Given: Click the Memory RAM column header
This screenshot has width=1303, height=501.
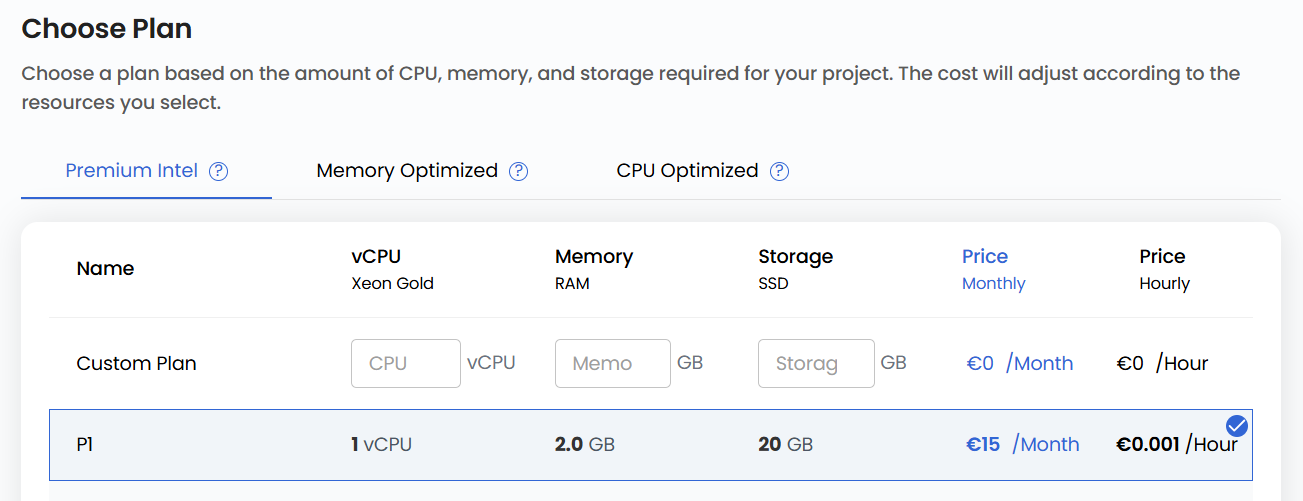Looking at the screenshot, I should click(x=594, y=269).
